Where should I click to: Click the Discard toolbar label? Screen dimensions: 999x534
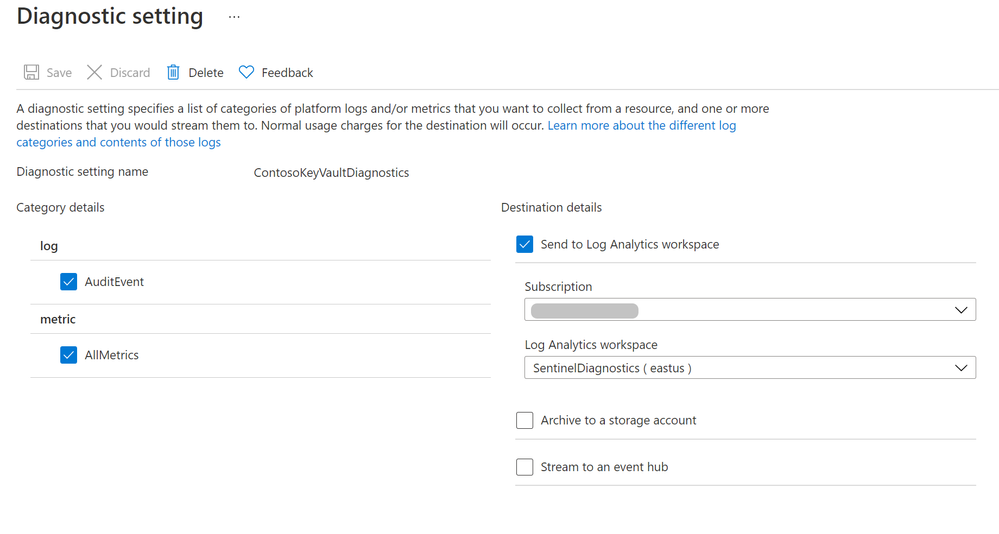[x=130, y=73]
